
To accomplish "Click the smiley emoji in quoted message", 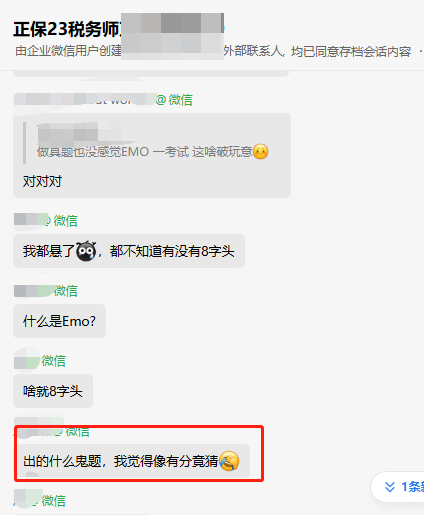I will pyautogui.click(x=261, y=152).
